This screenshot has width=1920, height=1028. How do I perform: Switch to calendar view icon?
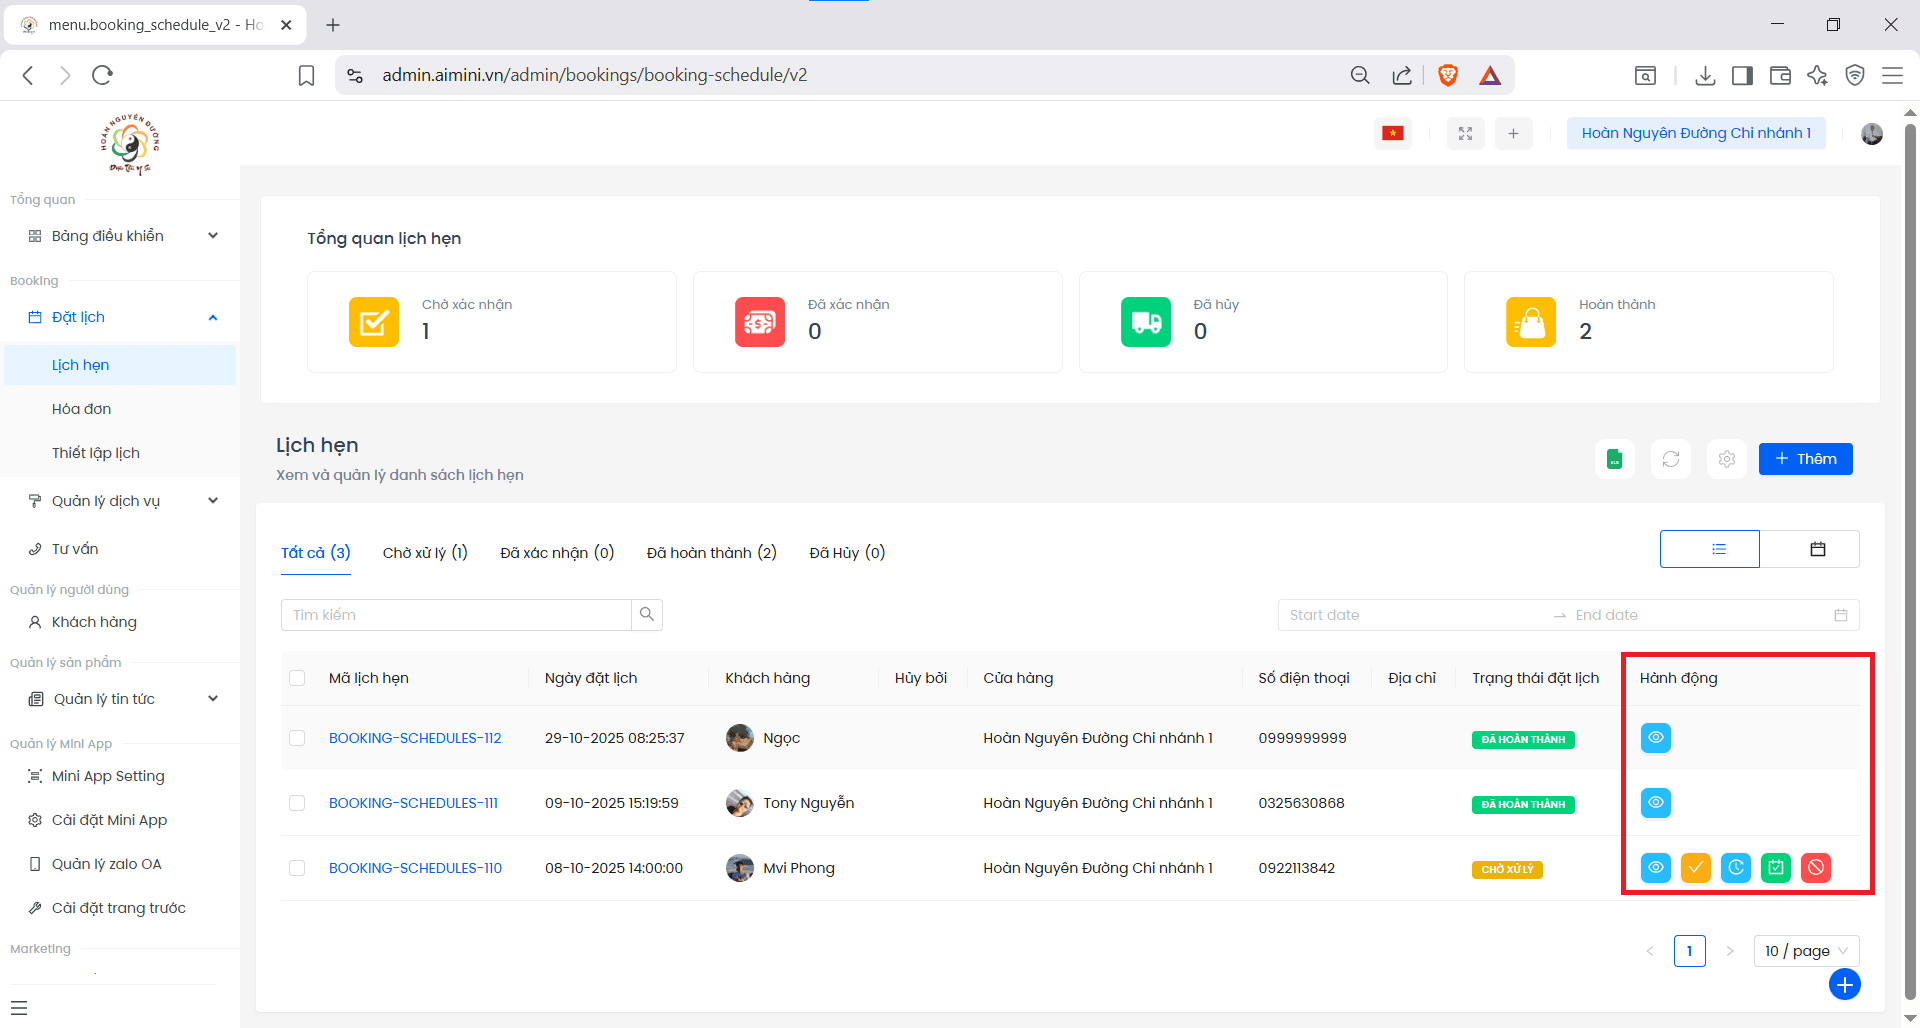coord(1817,549)
